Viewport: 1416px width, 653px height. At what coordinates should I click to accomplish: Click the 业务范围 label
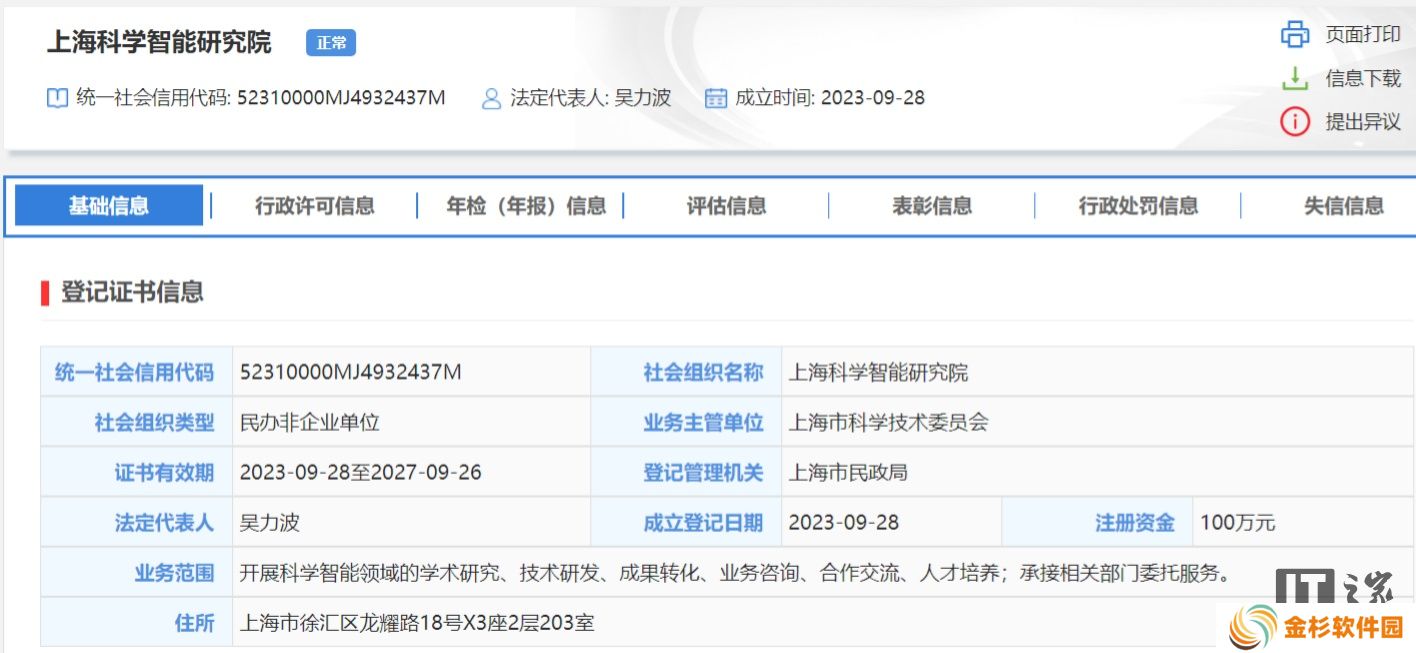[x=174, y=573]
